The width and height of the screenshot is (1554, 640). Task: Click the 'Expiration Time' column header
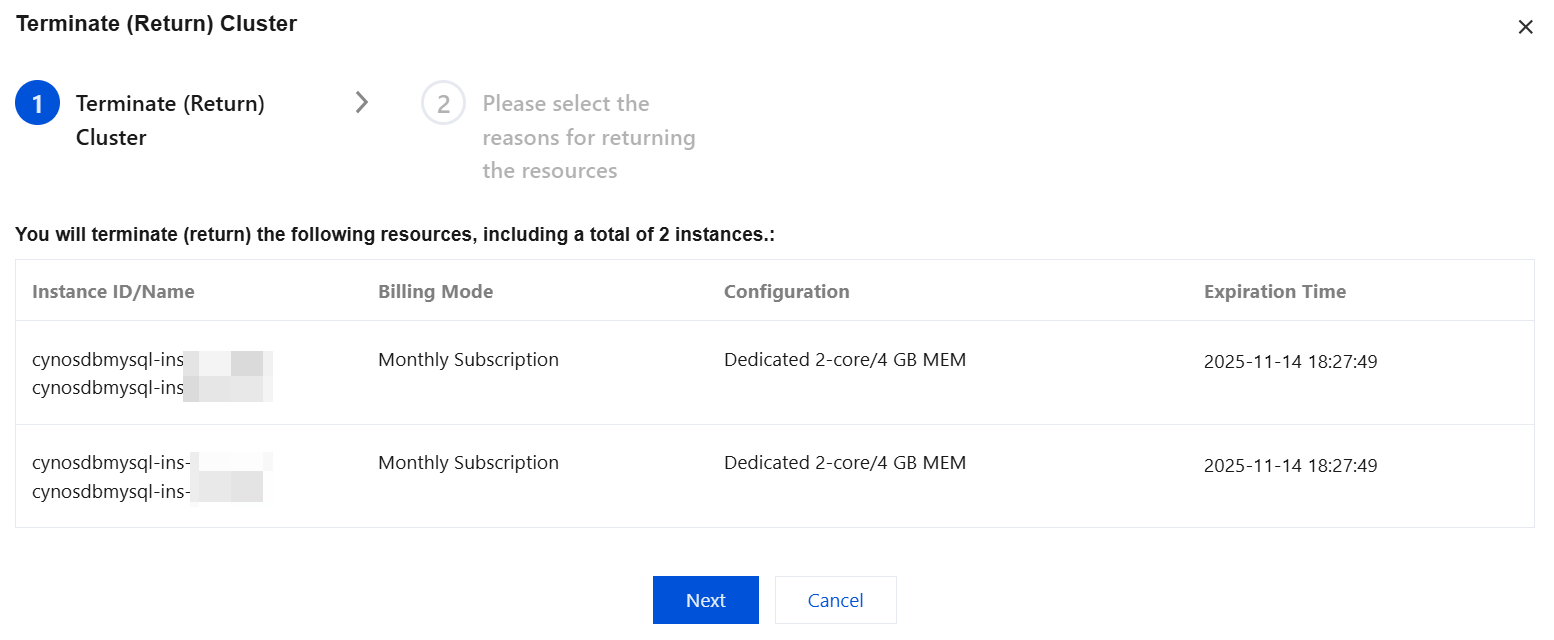pyautogui.click(x=1274, y=292)
